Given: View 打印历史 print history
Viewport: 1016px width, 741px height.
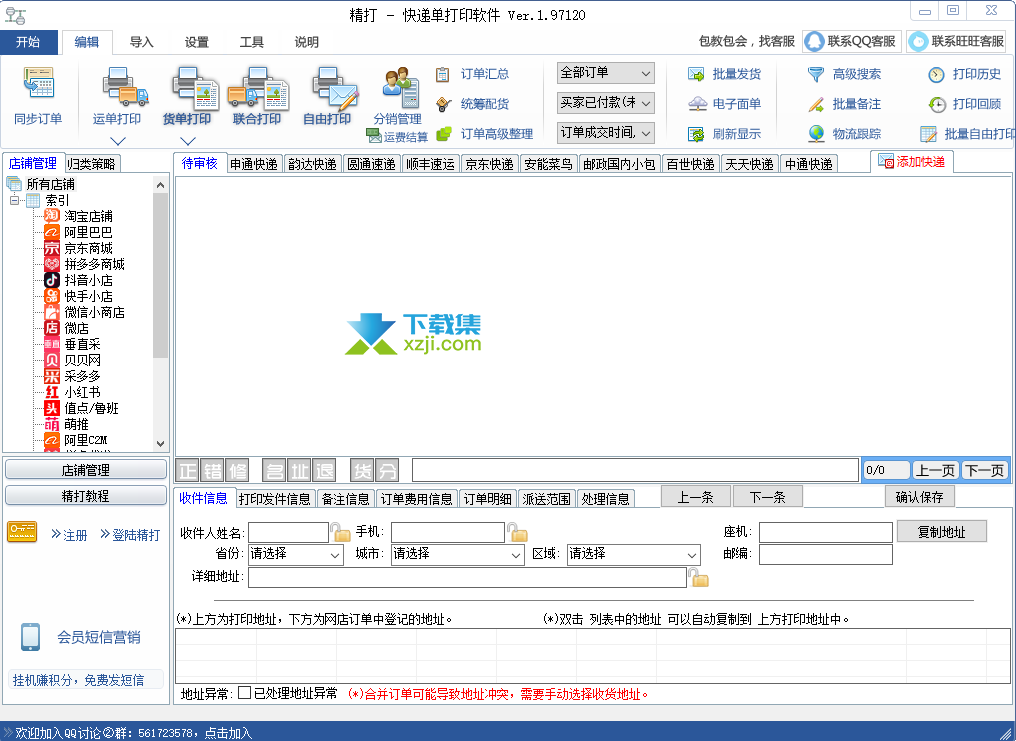Looking at the screenshot, I should (x=965, y=74).
